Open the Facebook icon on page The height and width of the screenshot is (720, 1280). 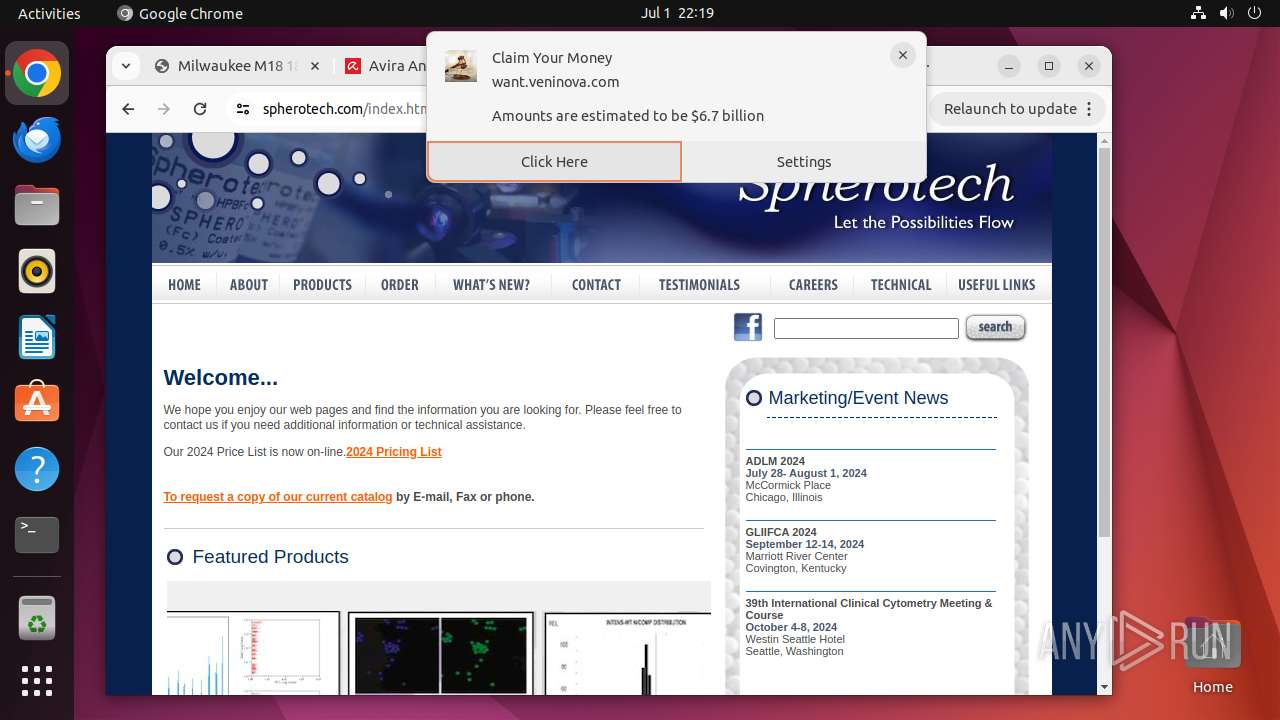click(748, 327)
